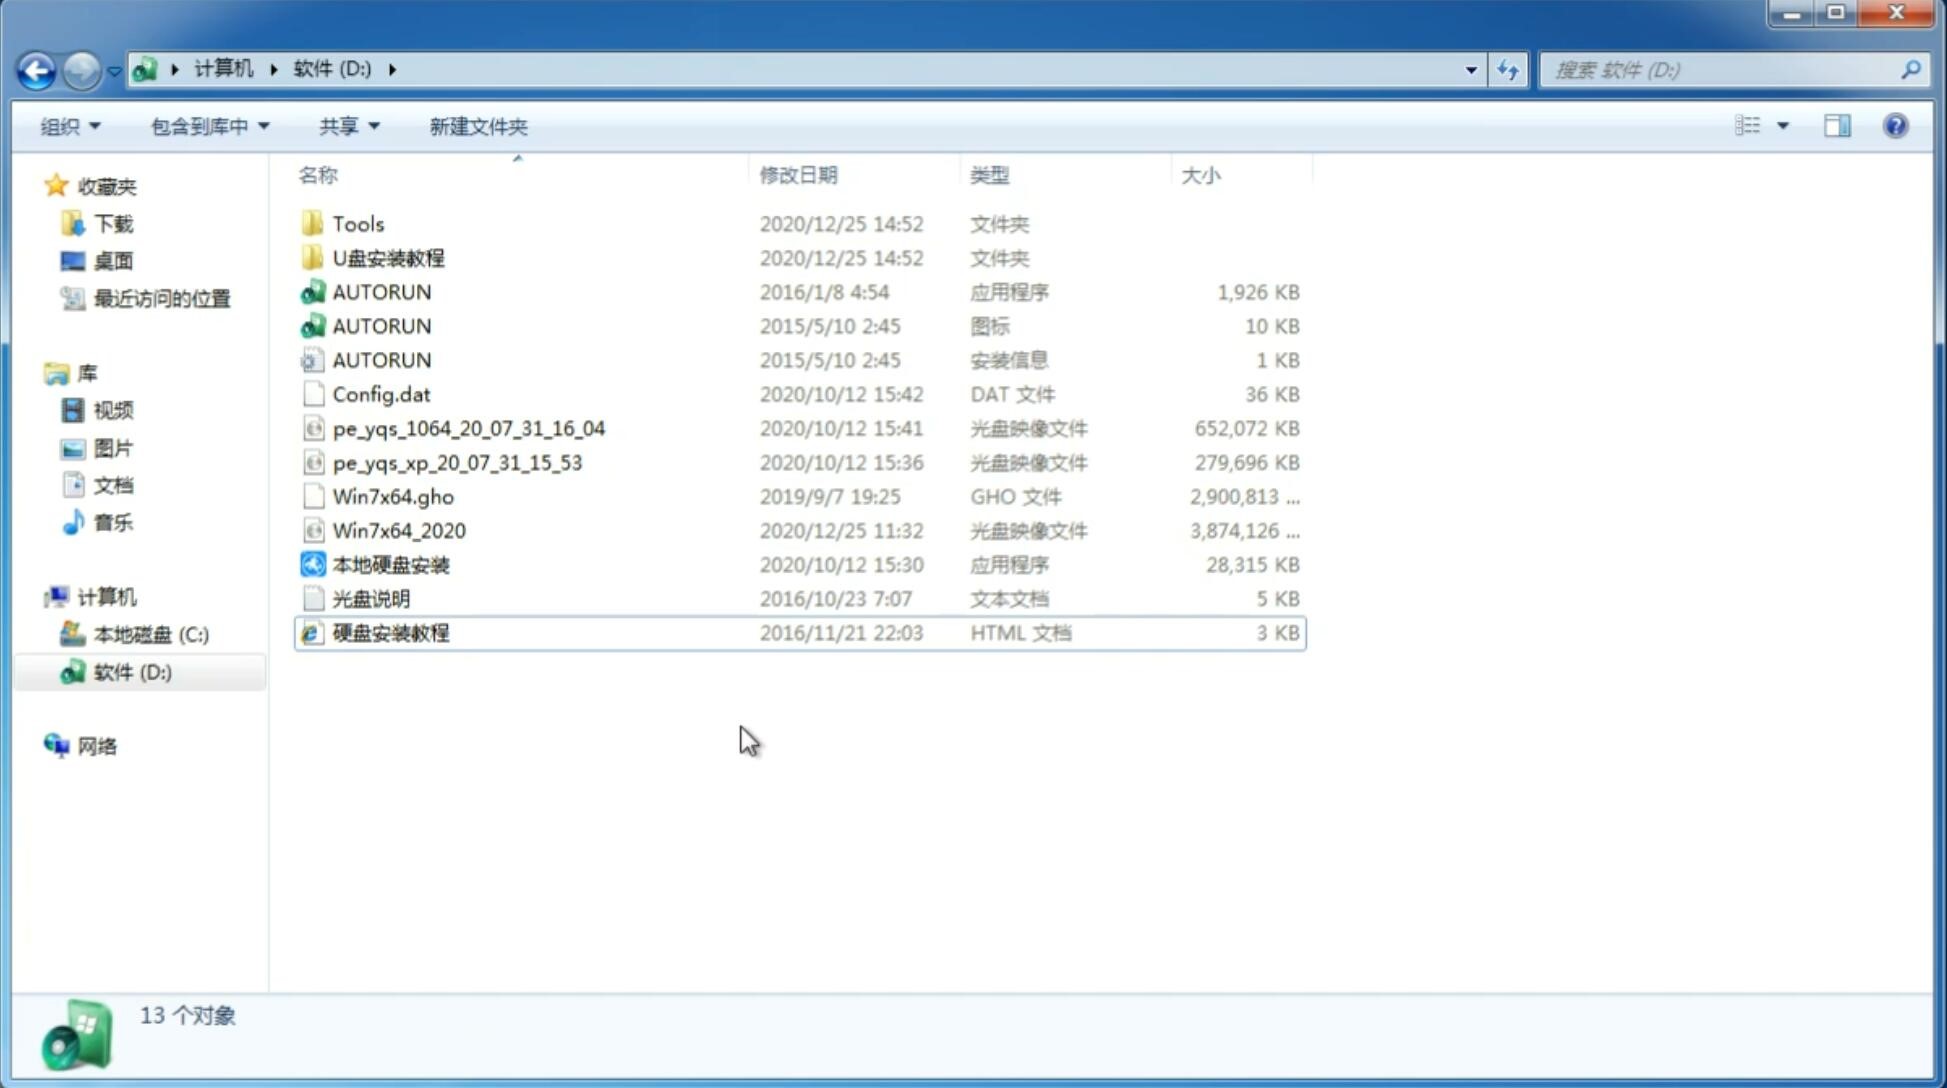
Task: Click 新建文件夹 button
Action: point(477,126)
